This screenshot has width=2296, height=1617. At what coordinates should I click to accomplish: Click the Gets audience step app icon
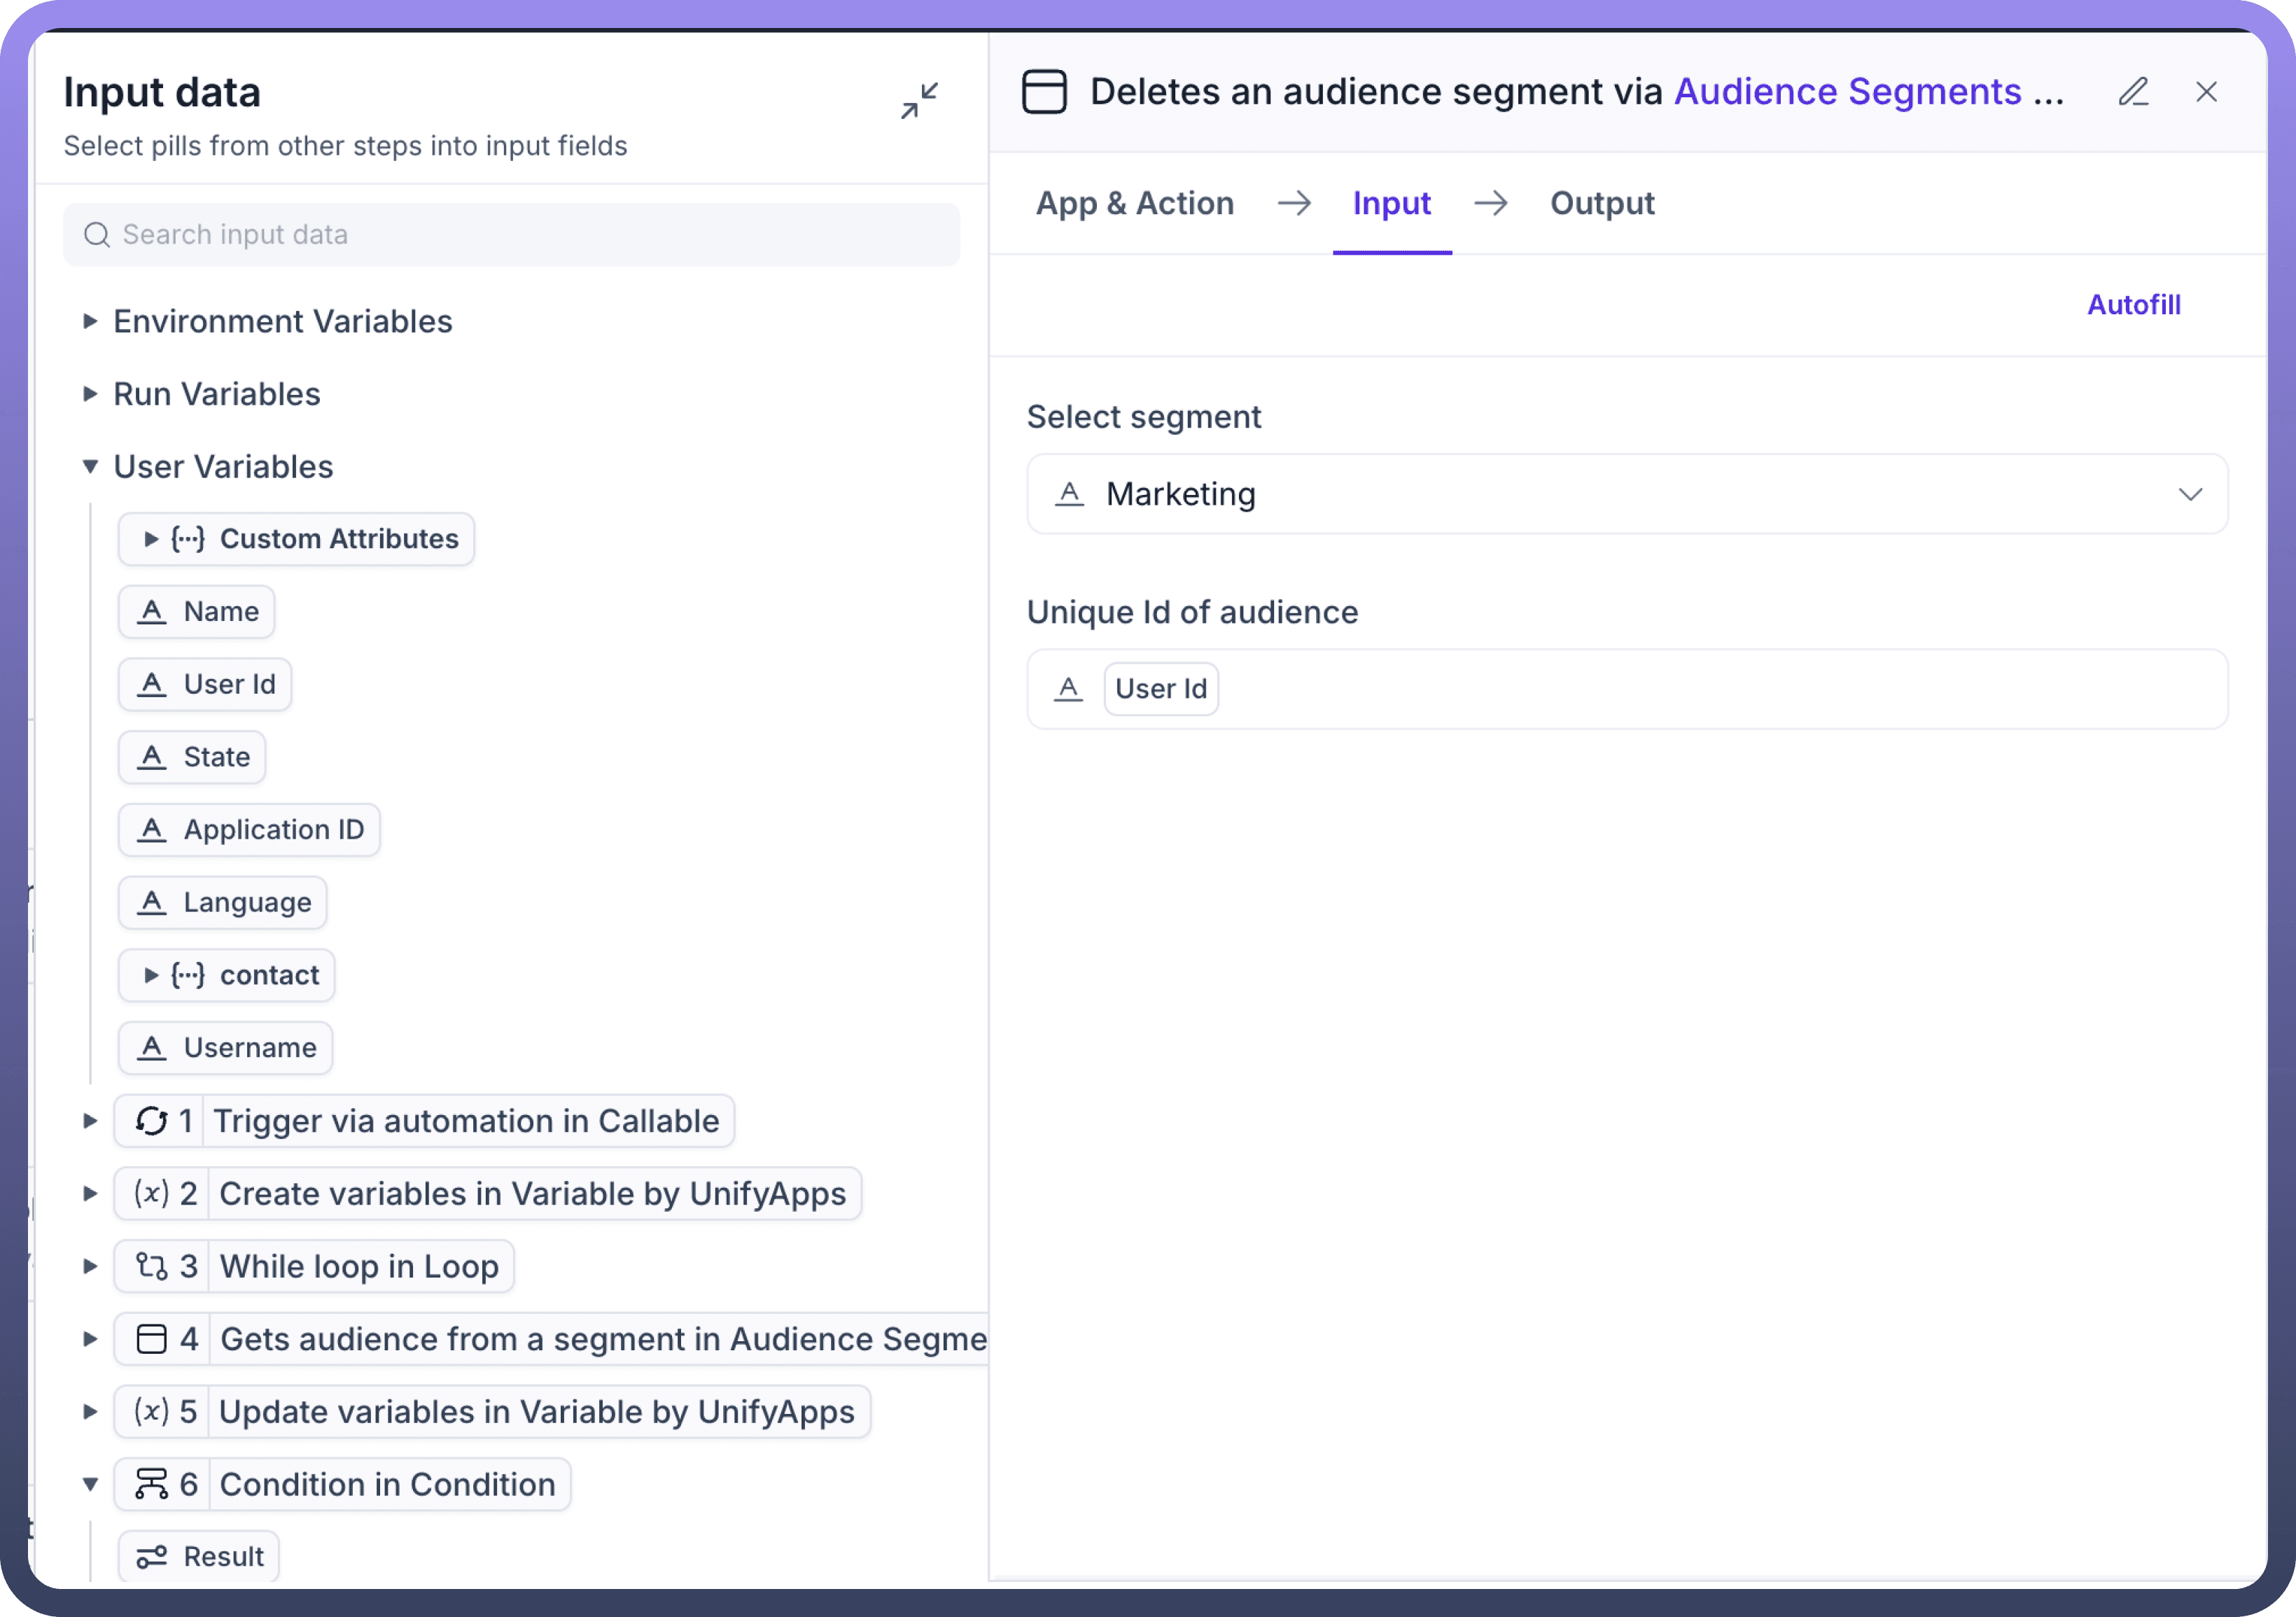tap(151, 1339)
